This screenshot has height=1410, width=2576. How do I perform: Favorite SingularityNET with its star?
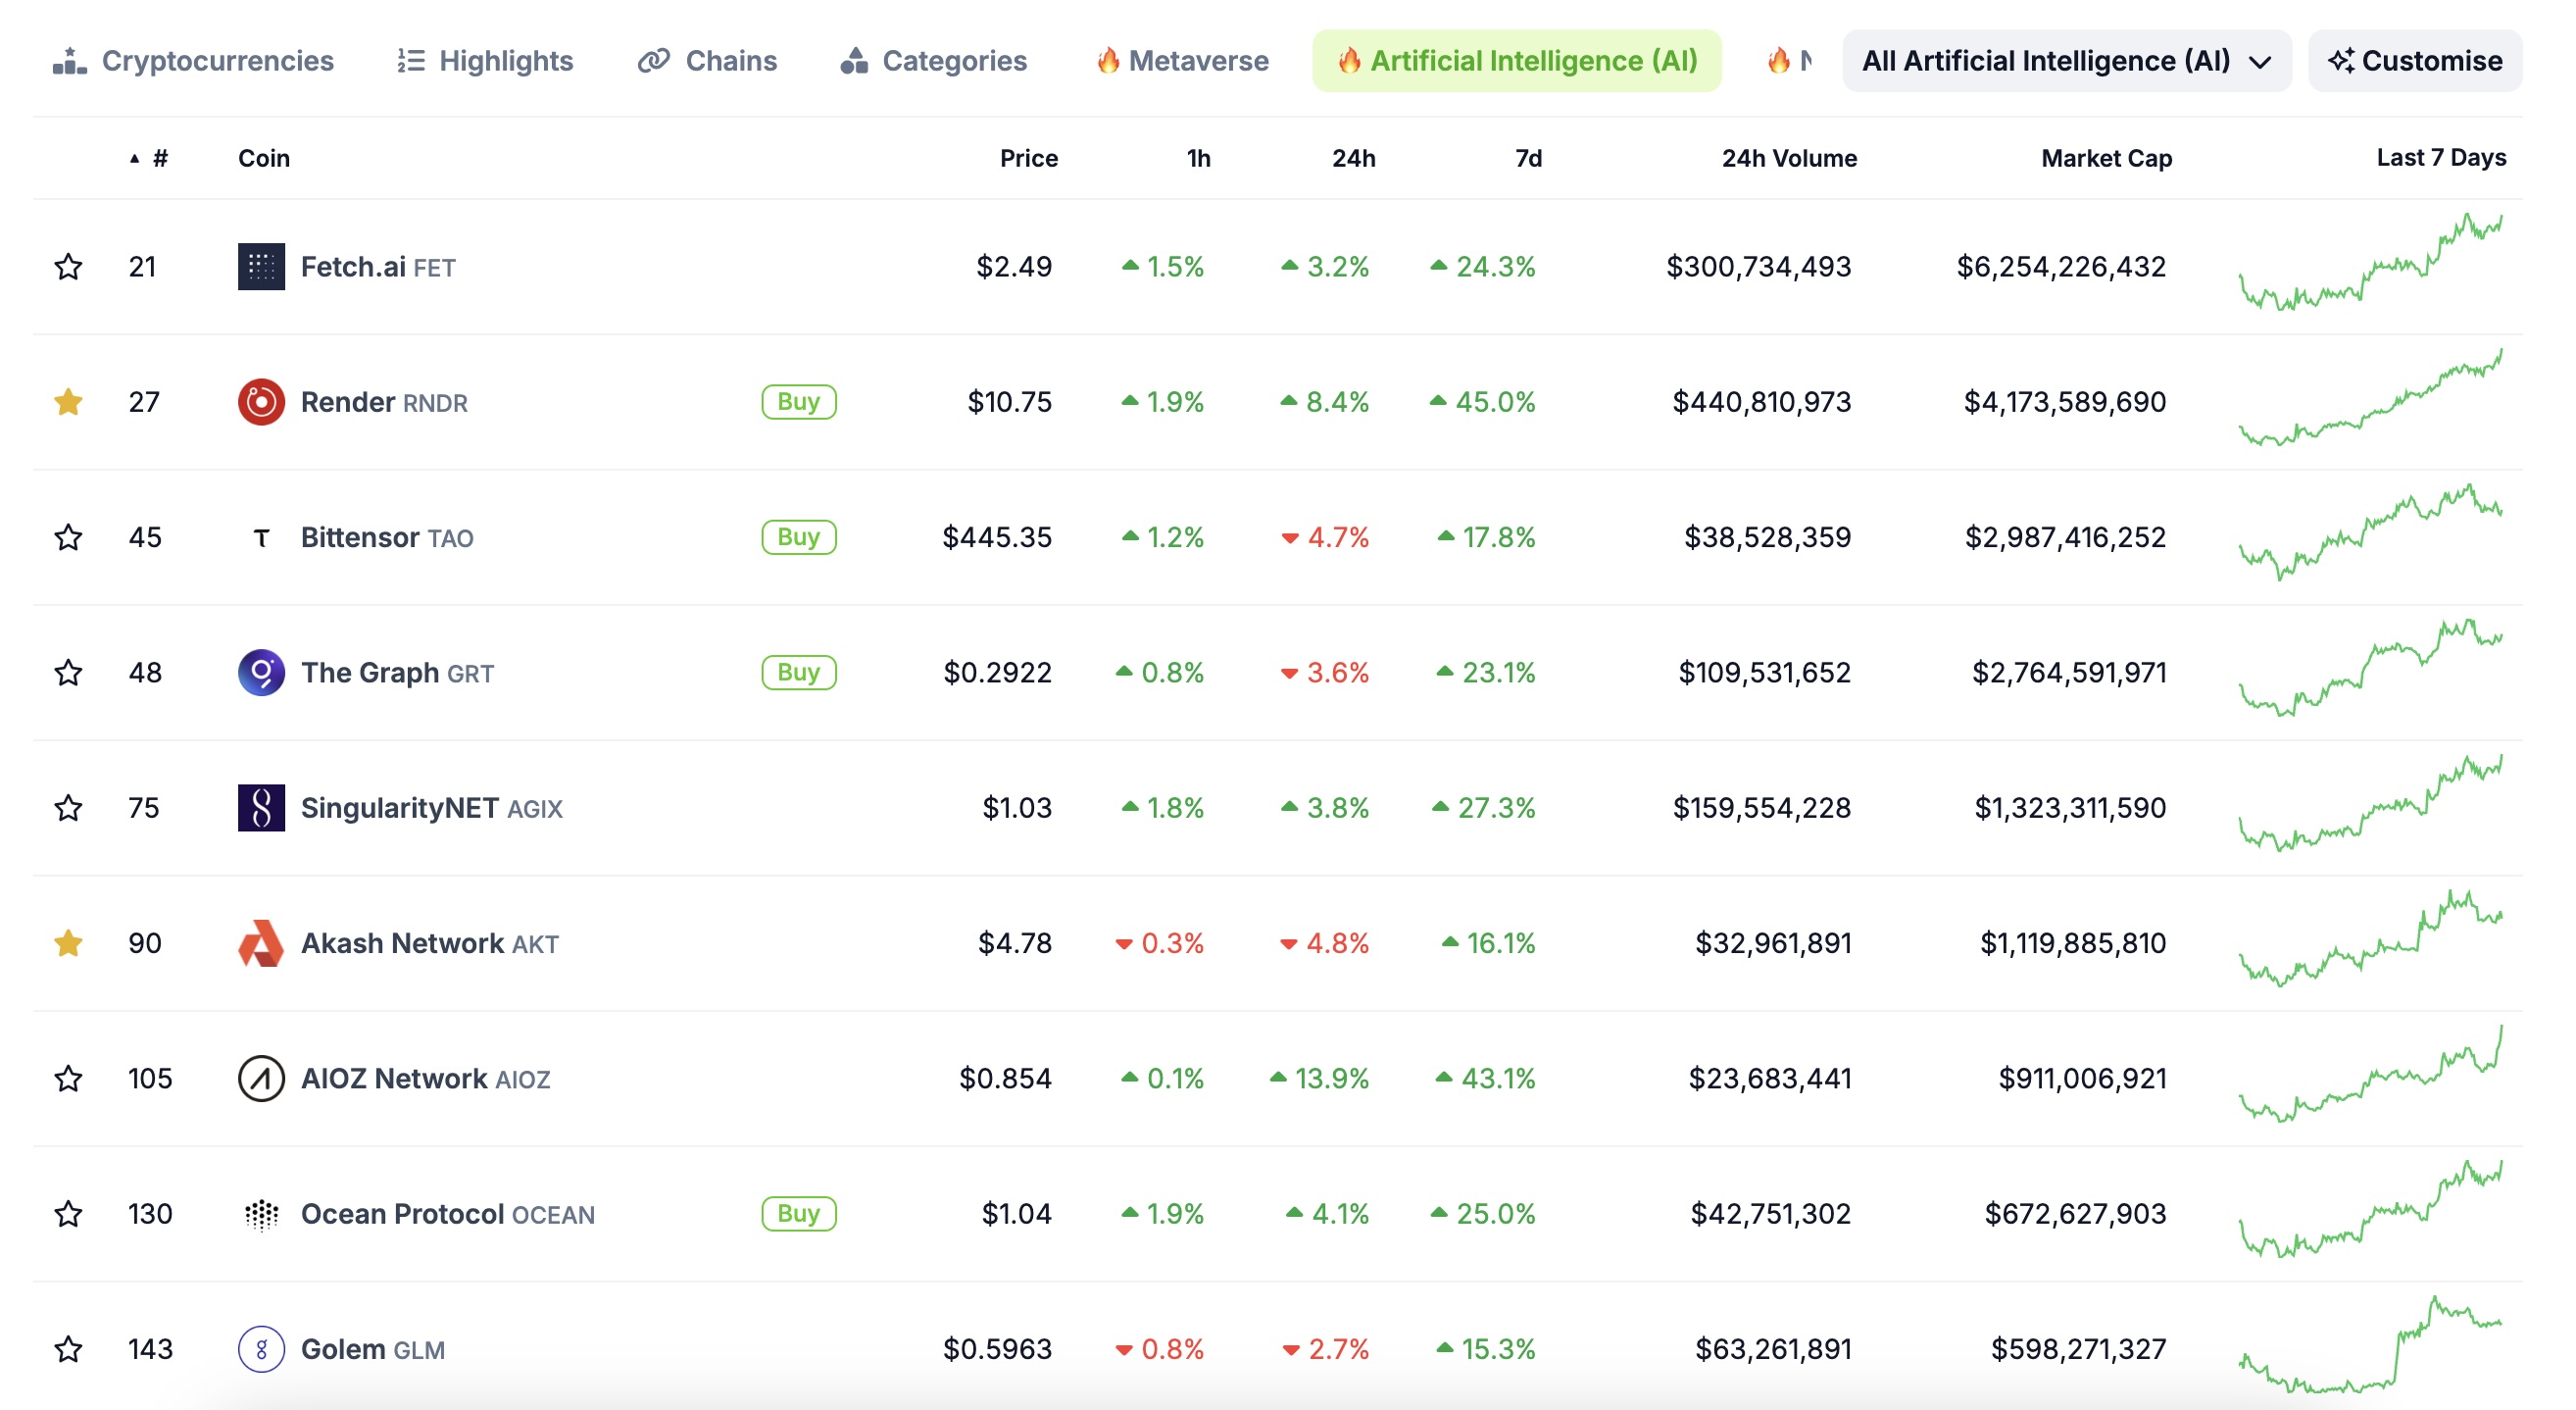tap(68, 808)
